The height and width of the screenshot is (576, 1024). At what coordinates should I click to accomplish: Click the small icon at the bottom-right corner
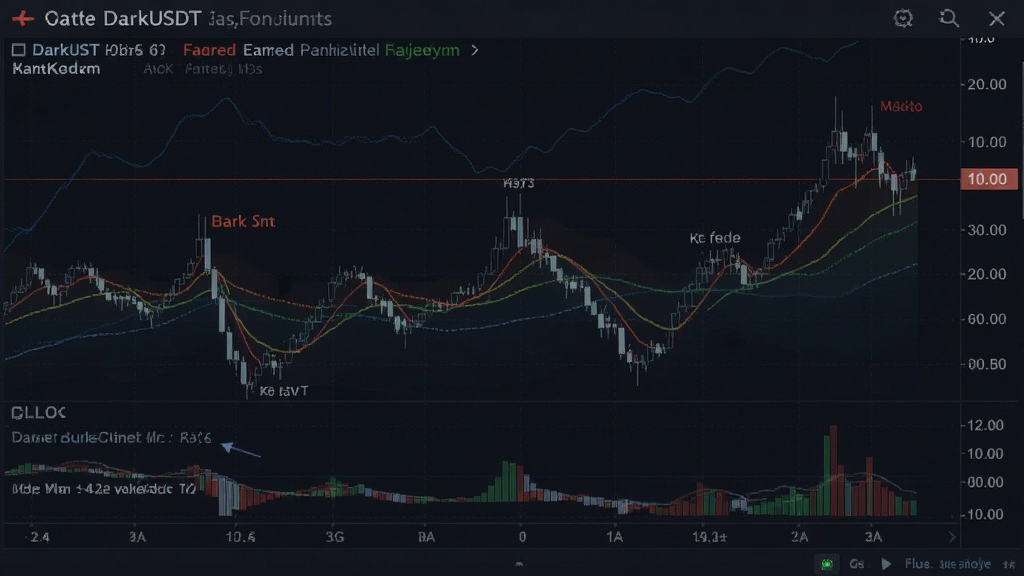pos(1010,564)
